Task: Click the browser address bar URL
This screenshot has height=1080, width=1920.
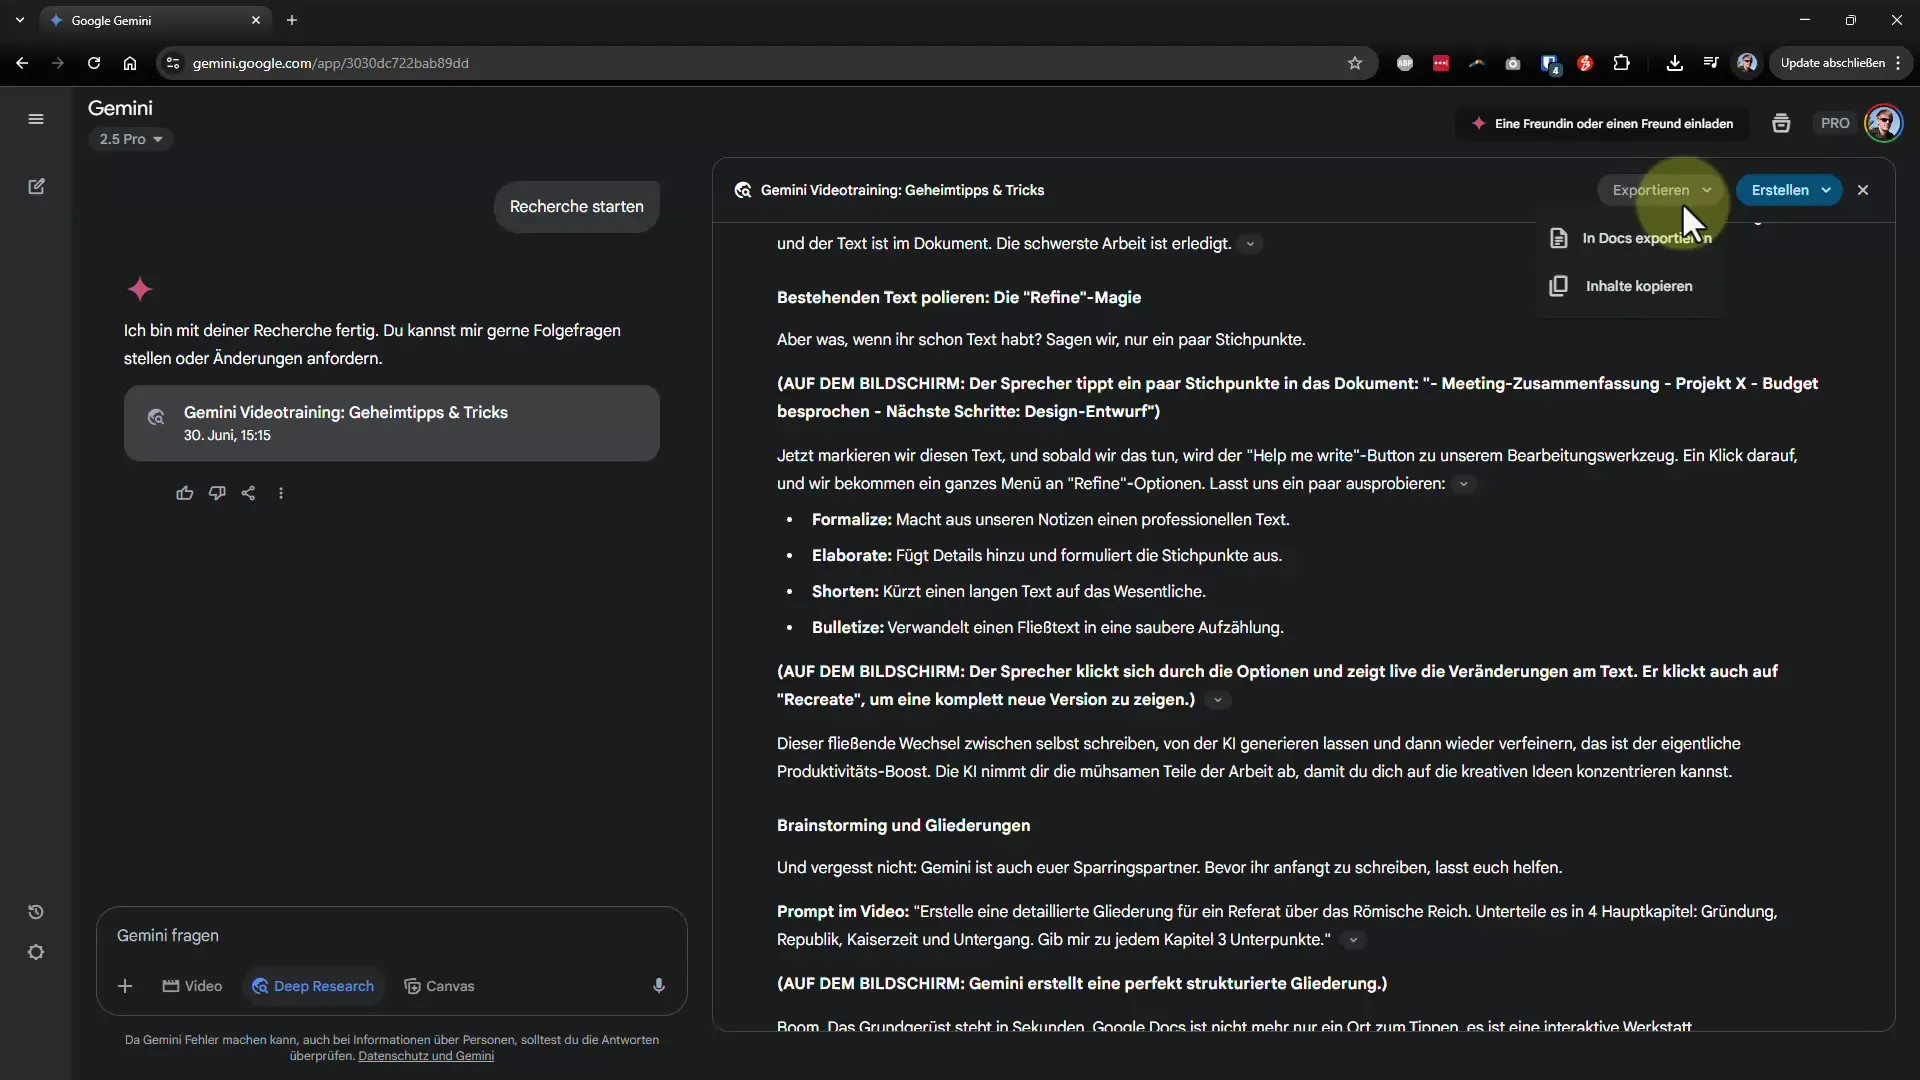Action: coord(331,63)
